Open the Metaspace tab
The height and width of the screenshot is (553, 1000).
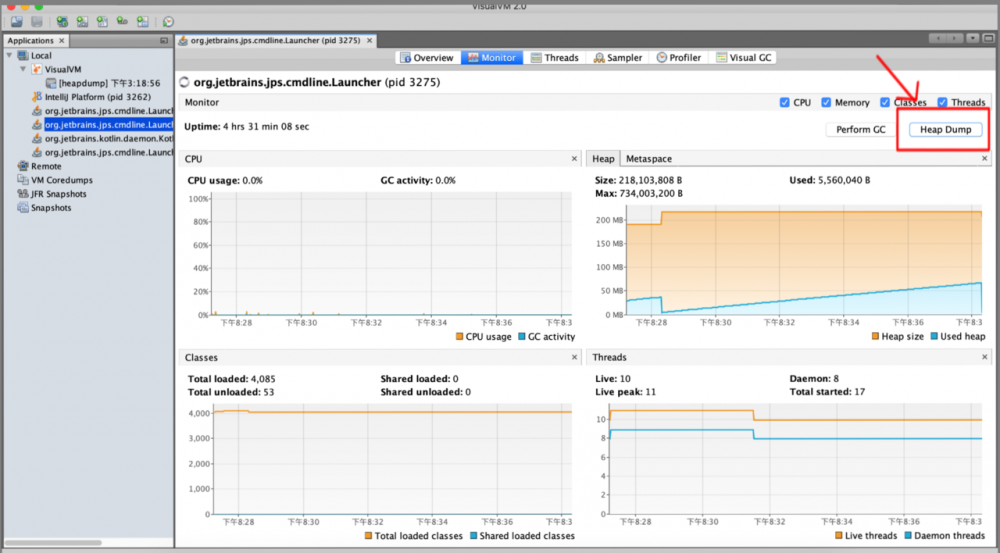point(649,159)
